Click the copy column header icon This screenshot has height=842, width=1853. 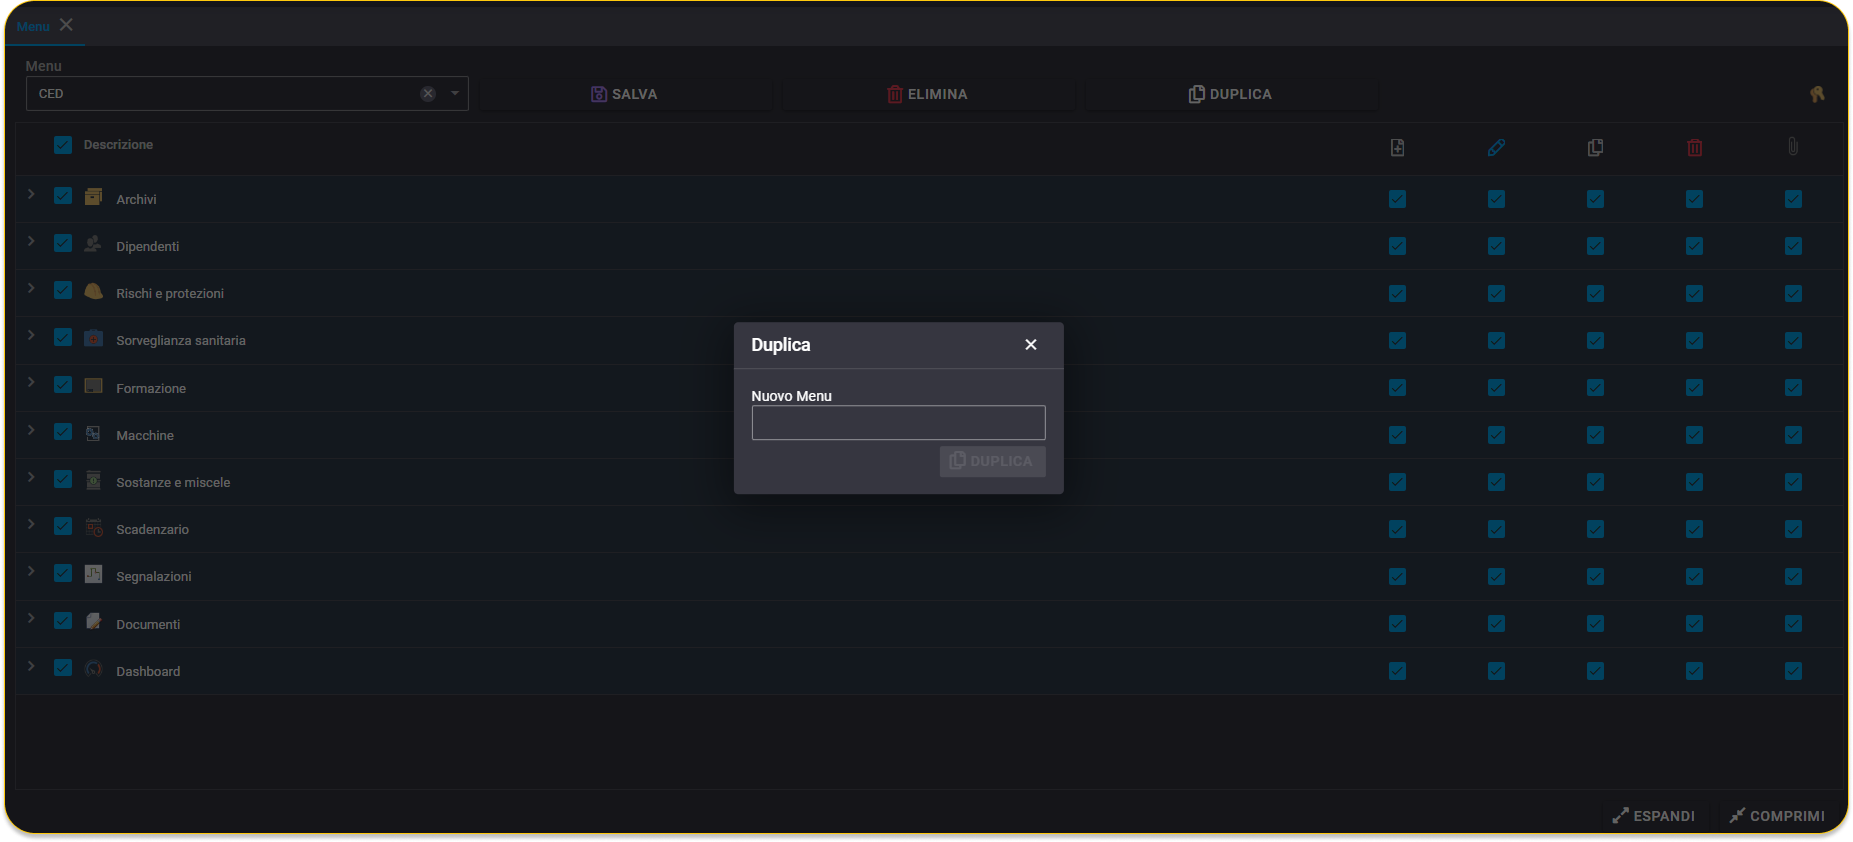1595,147
